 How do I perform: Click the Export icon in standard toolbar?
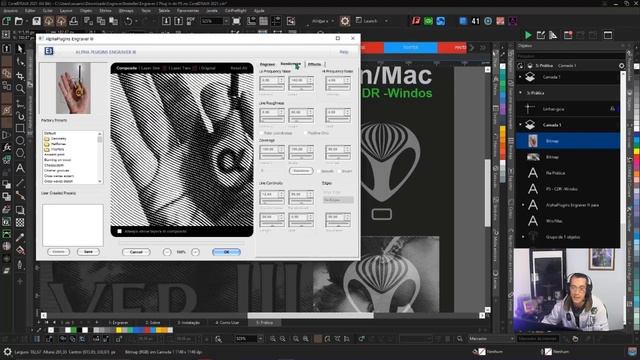pyautogui.click(x=179, y=21)
